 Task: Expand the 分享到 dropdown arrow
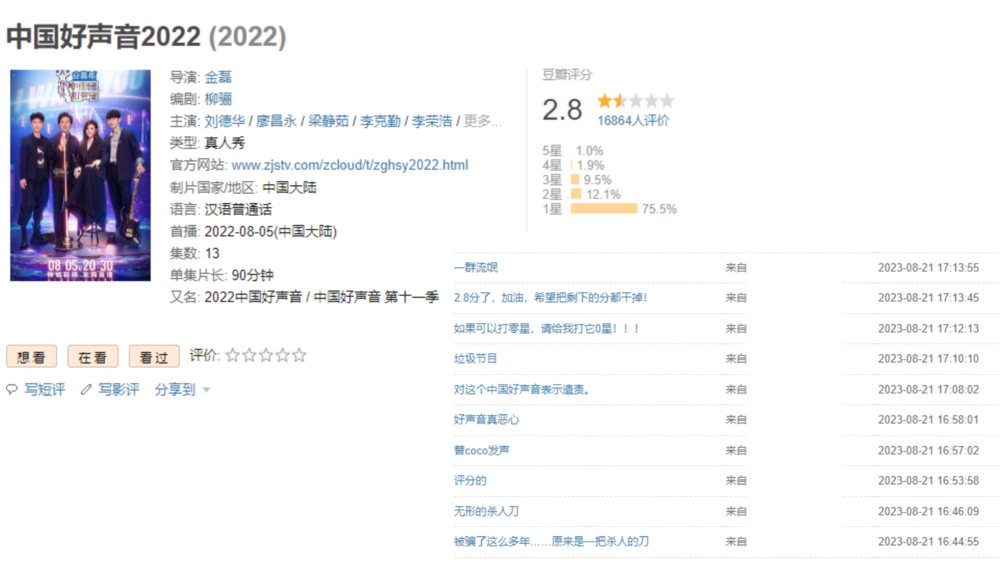coord(207,390)
